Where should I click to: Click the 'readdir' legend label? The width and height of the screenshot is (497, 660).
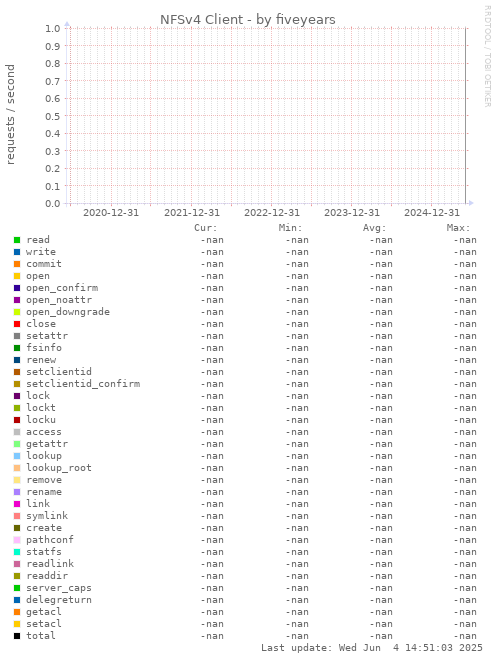(47, 576)
